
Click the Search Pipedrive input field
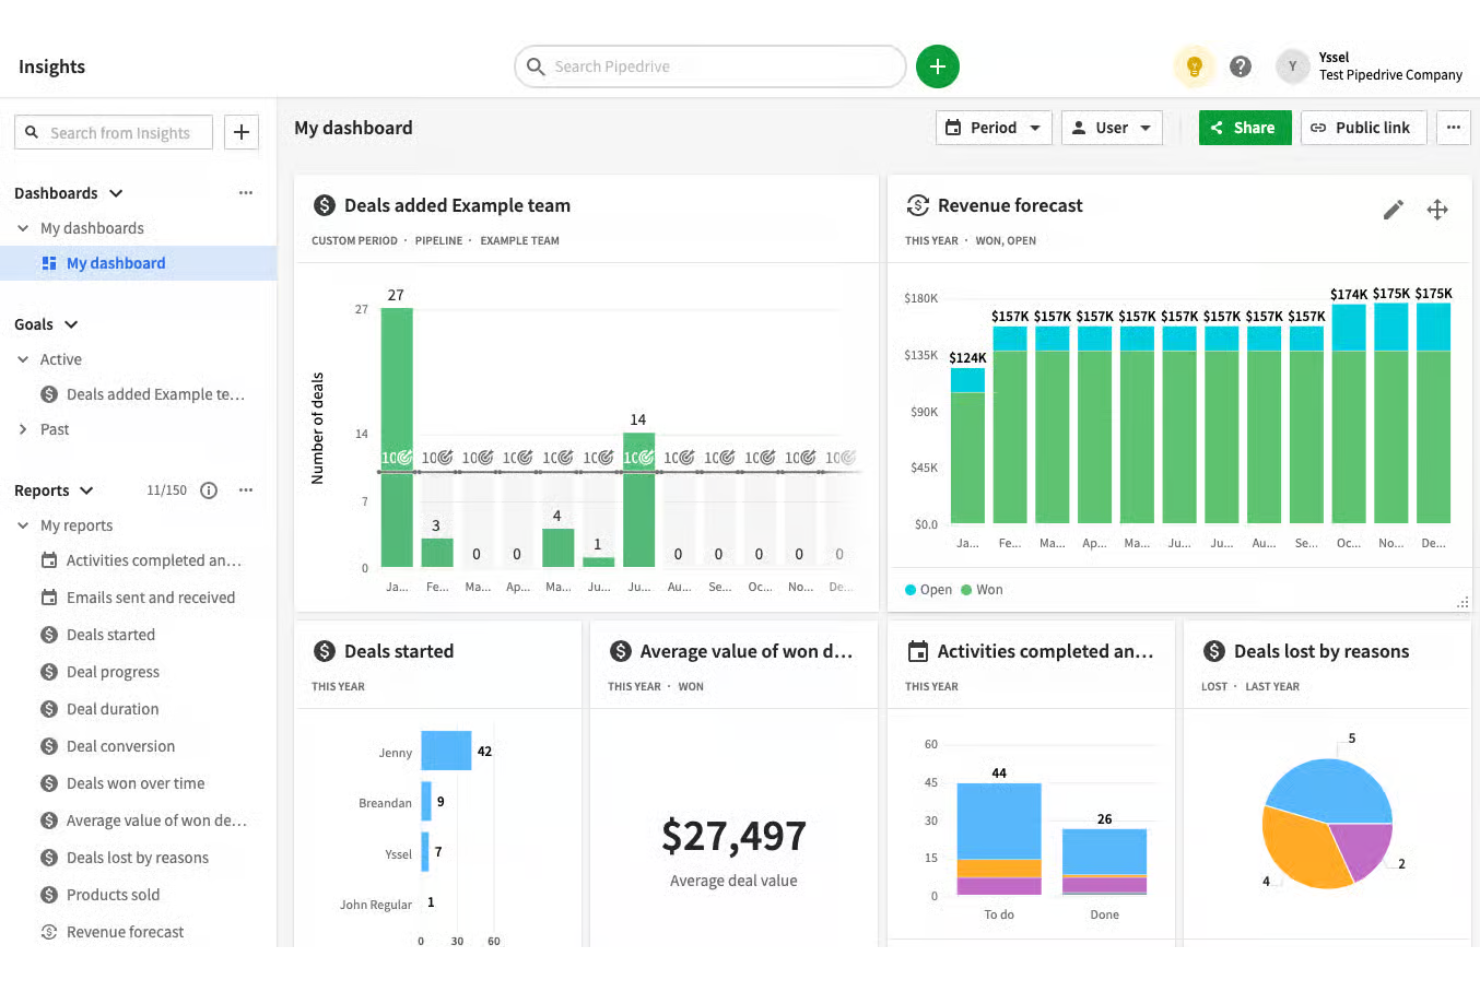[x=710, y=66]
